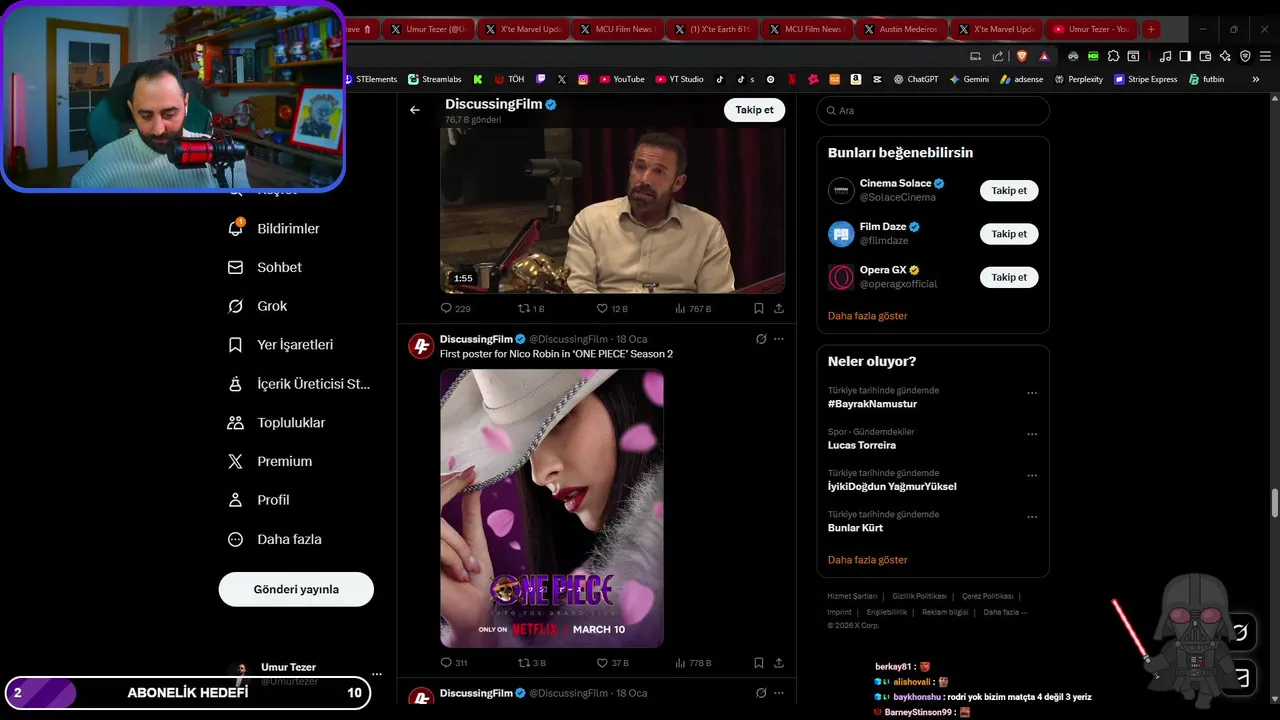This screenshot has height=720, width=1280.
Task: Follow DiscussingFilm with the Takip et button
Action: pos(754,110)
